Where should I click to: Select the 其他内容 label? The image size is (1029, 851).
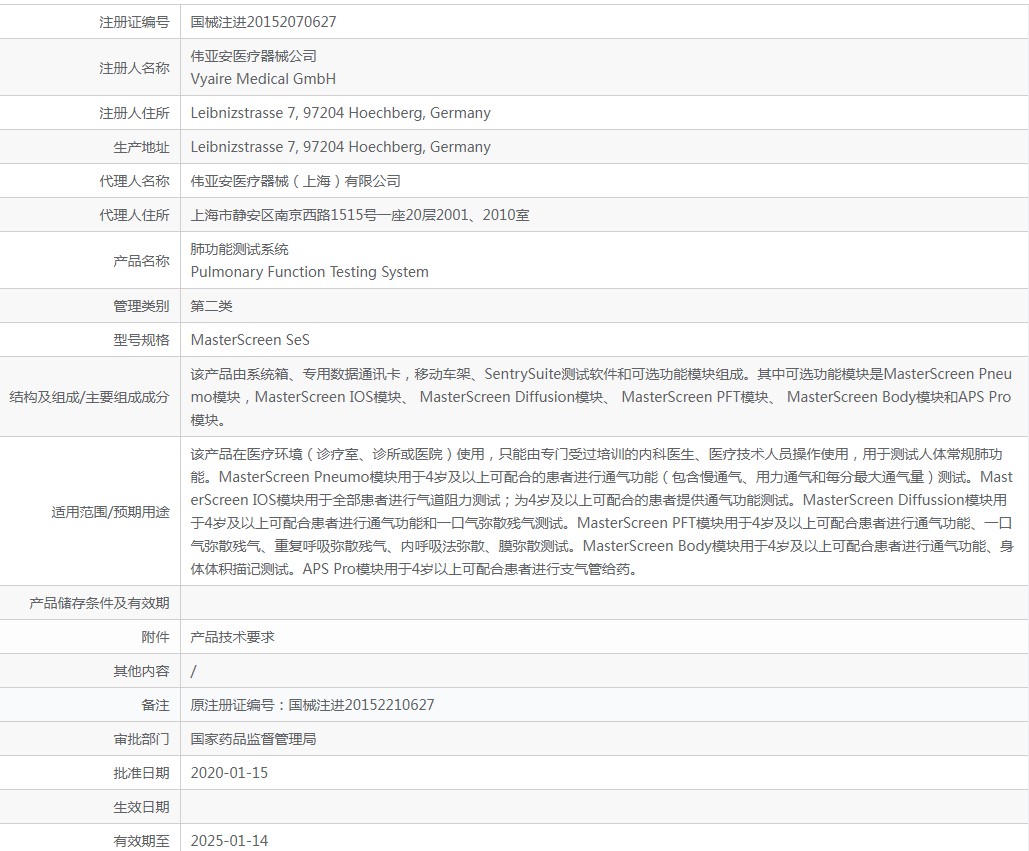[141, 671]
